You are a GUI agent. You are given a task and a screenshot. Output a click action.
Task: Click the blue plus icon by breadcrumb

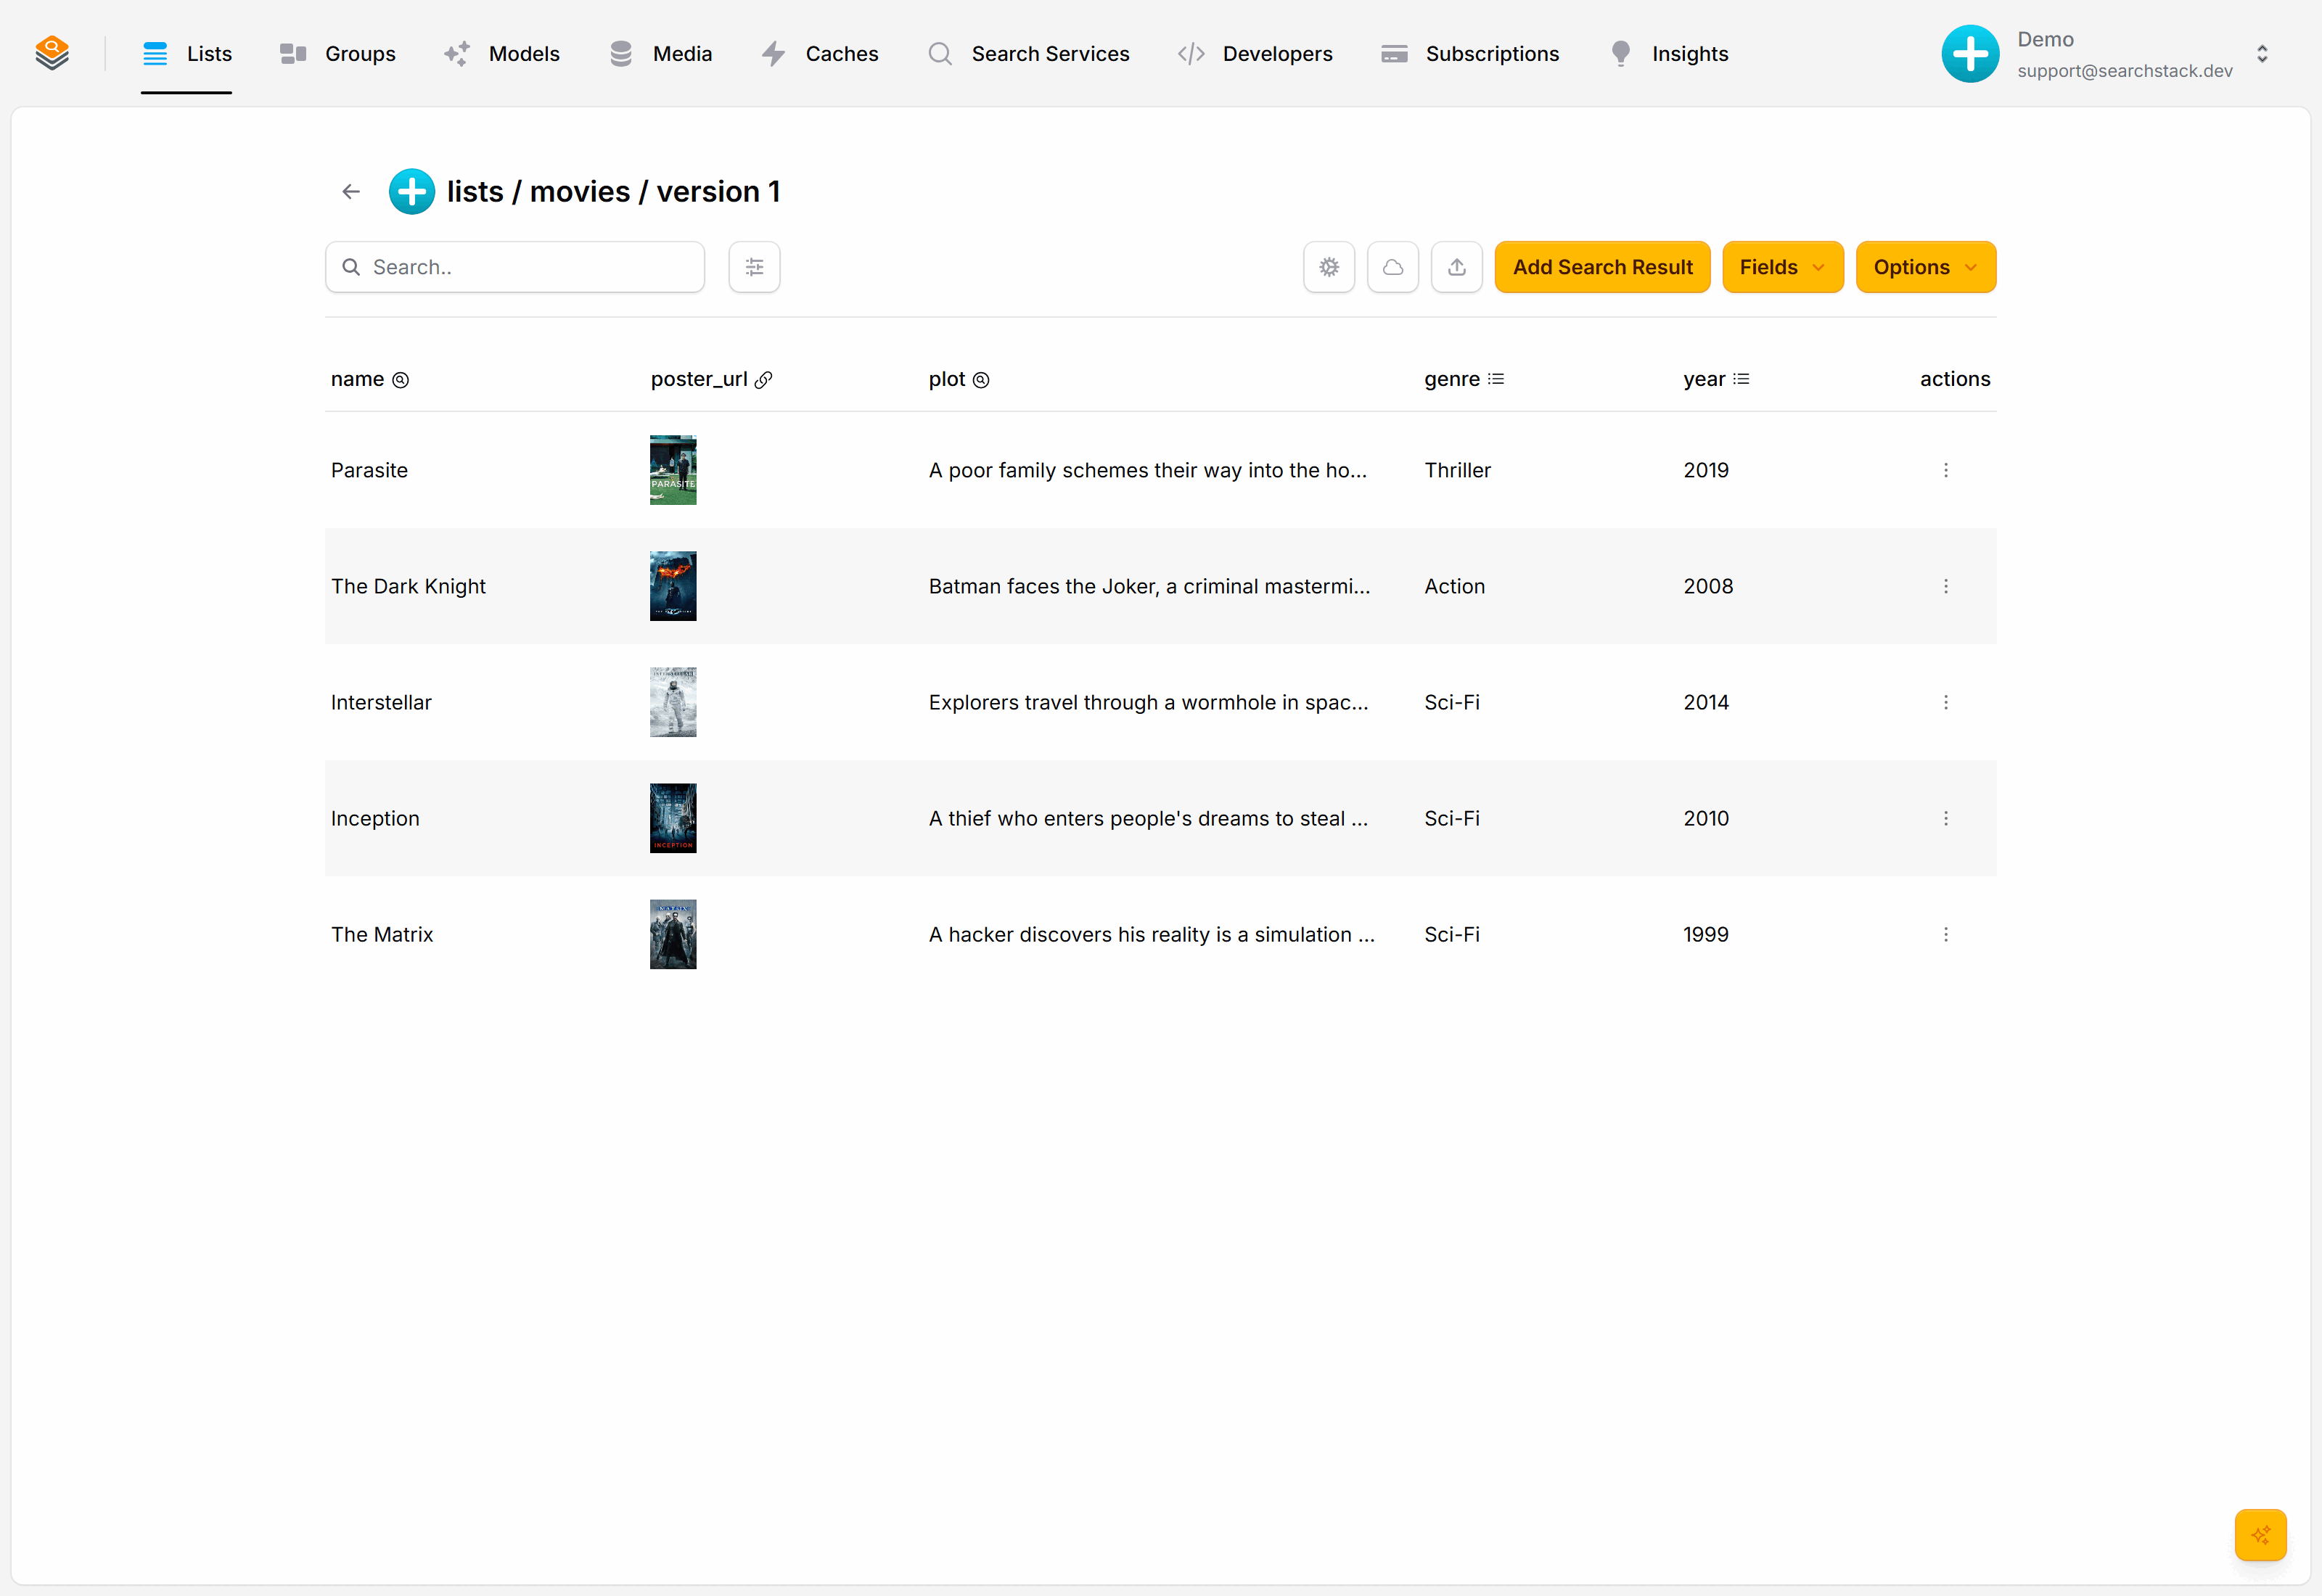412,191
